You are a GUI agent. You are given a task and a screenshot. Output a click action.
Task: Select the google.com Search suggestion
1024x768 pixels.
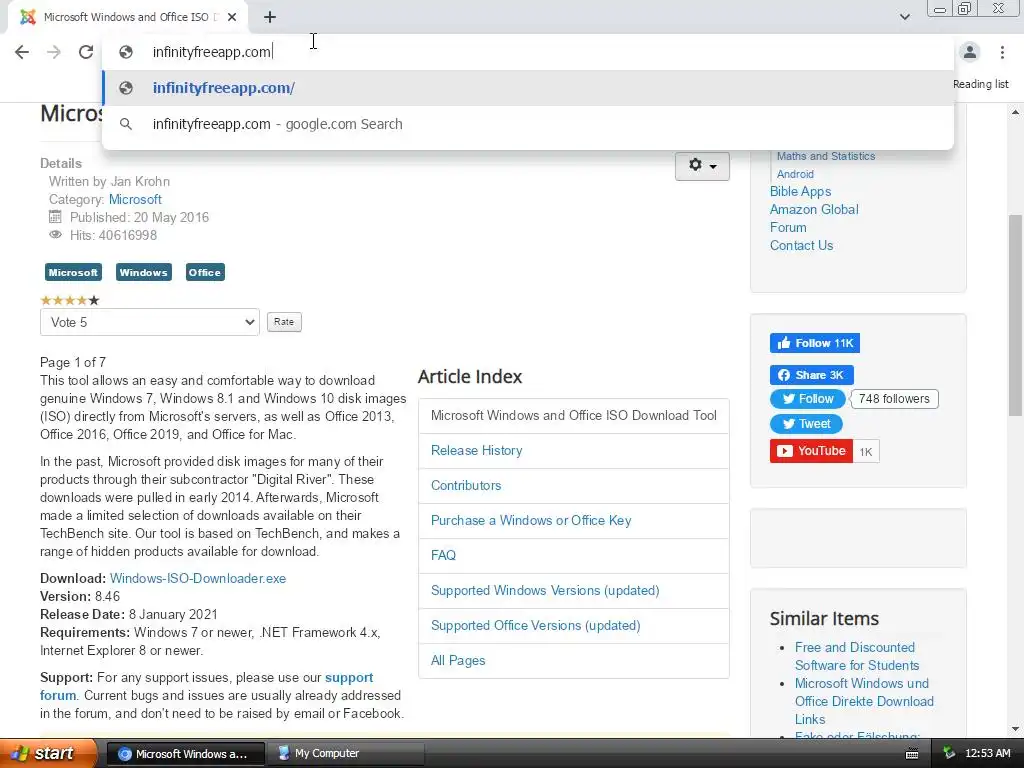[528, 124]
